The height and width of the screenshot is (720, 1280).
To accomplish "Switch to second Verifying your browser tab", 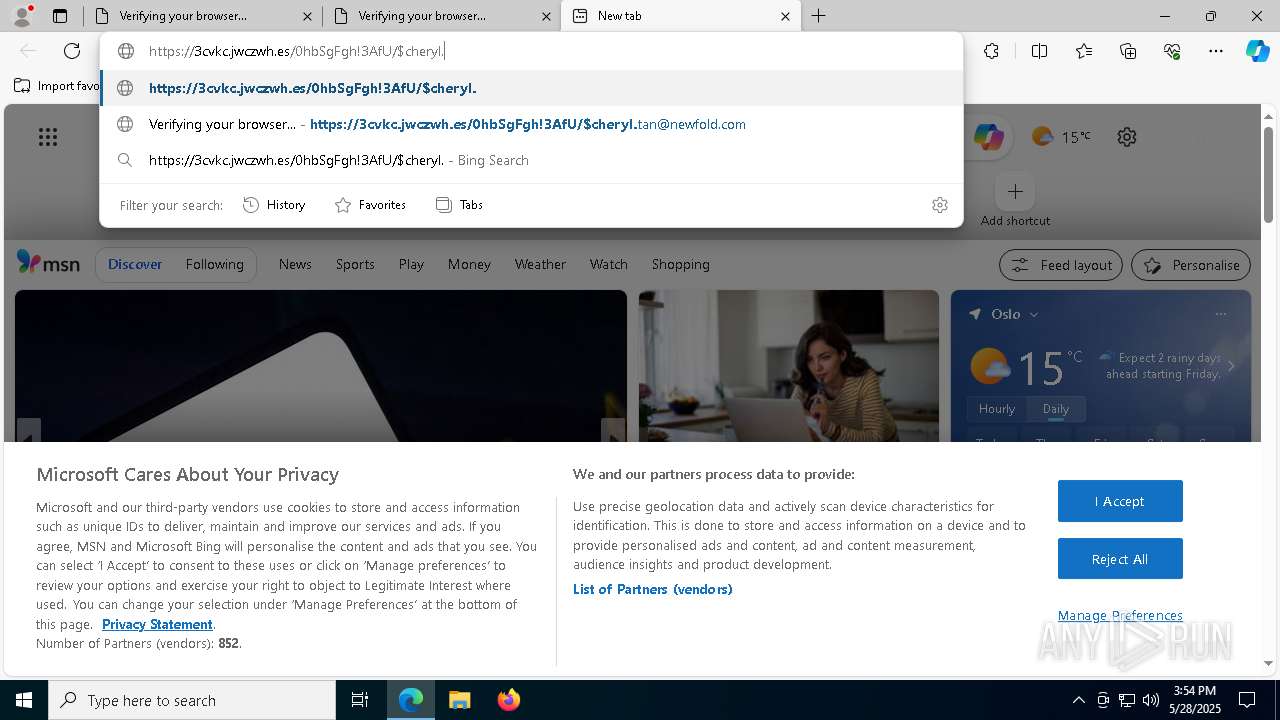I will pyautogui.click(x=440, y=16).
